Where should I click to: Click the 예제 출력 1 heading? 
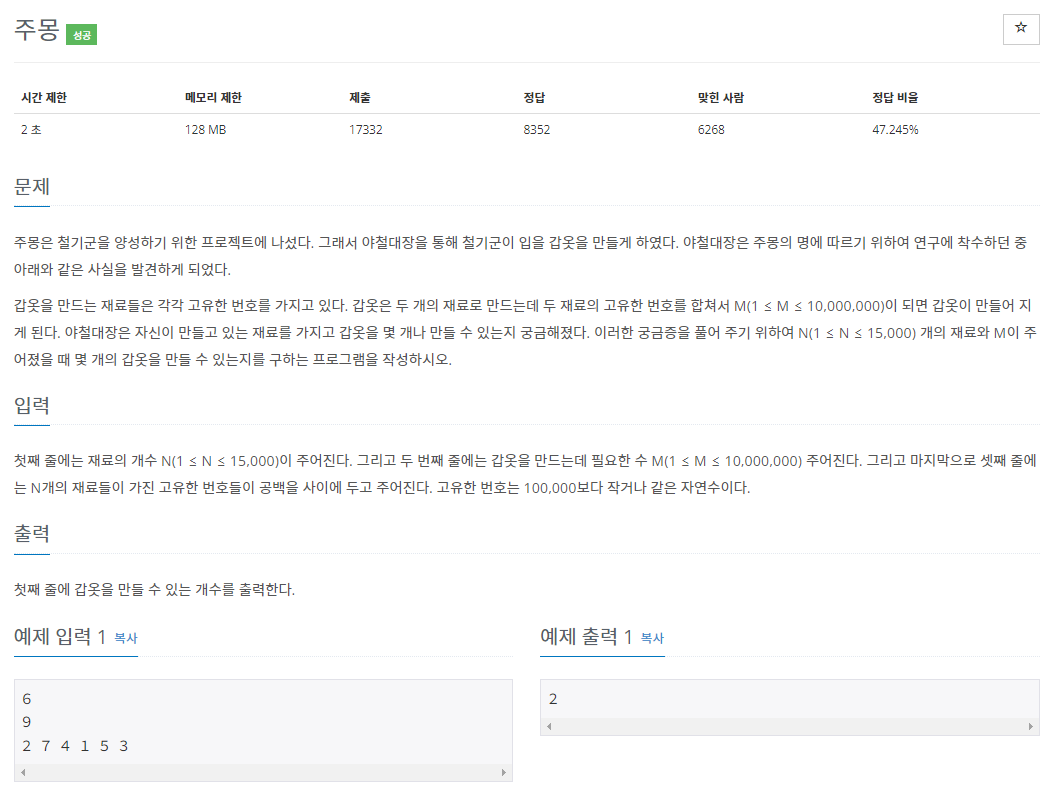586,636
